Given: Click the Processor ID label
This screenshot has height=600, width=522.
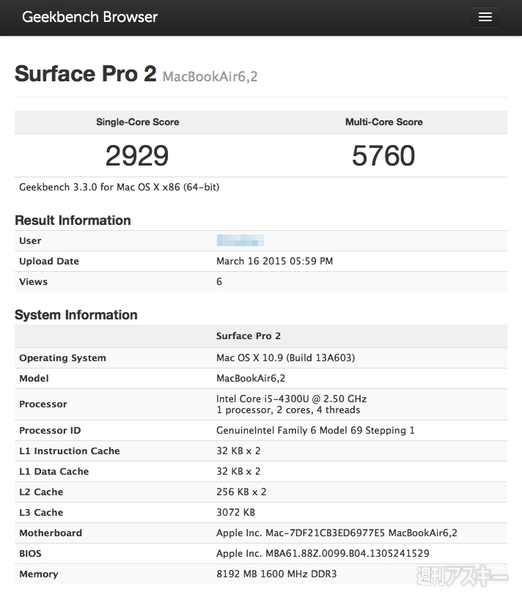Looking at the screenshot, I should click(x=50, y=430).
